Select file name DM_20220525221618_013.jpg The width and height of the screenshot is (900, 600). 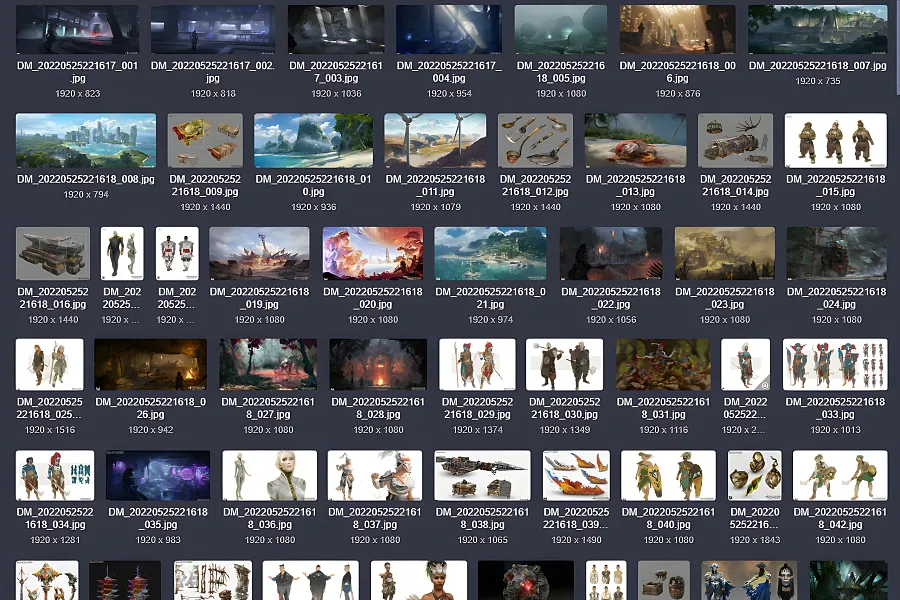(635, 185)
